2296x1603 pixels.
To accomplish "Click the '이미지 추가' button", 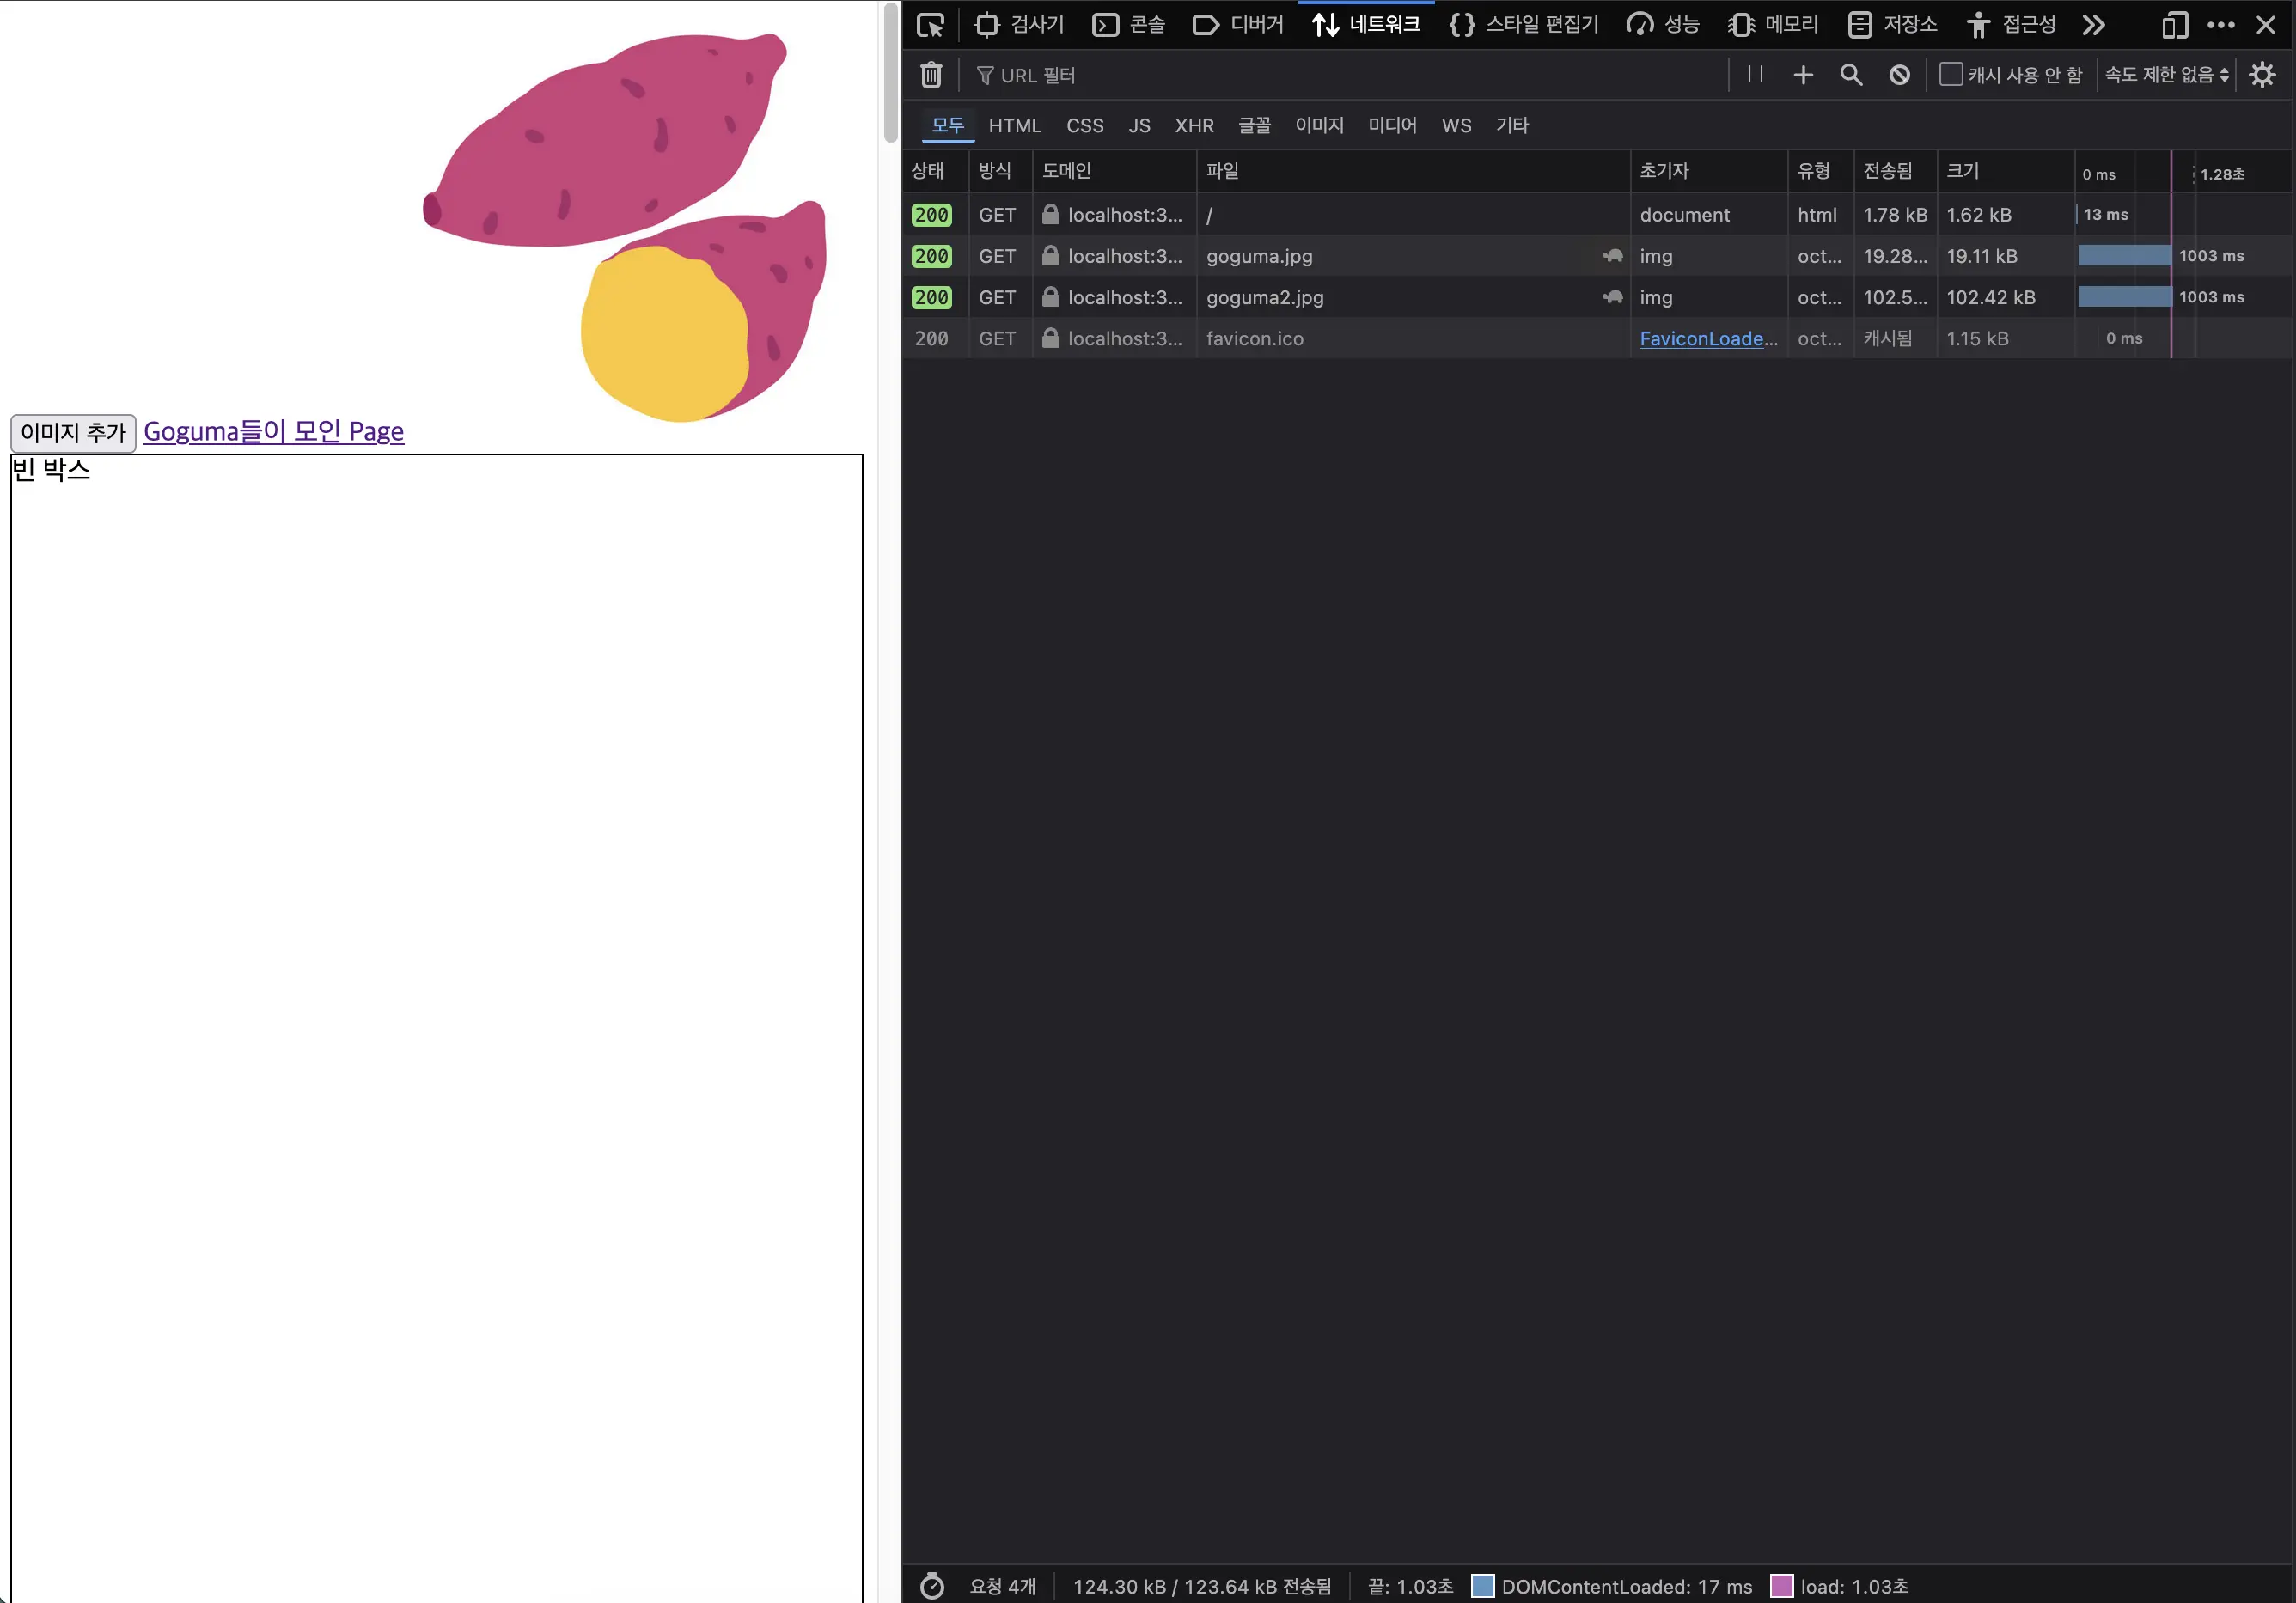I will click(x=73, y=432).
